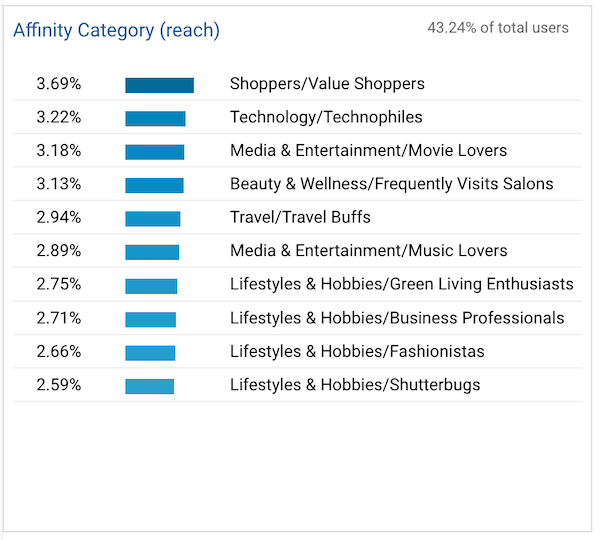Click Lifestyles & Hobbies/Green Living Enthusiasts label
Screen dimensions: 600x540
pyautogui.click(x=401, y=284)
